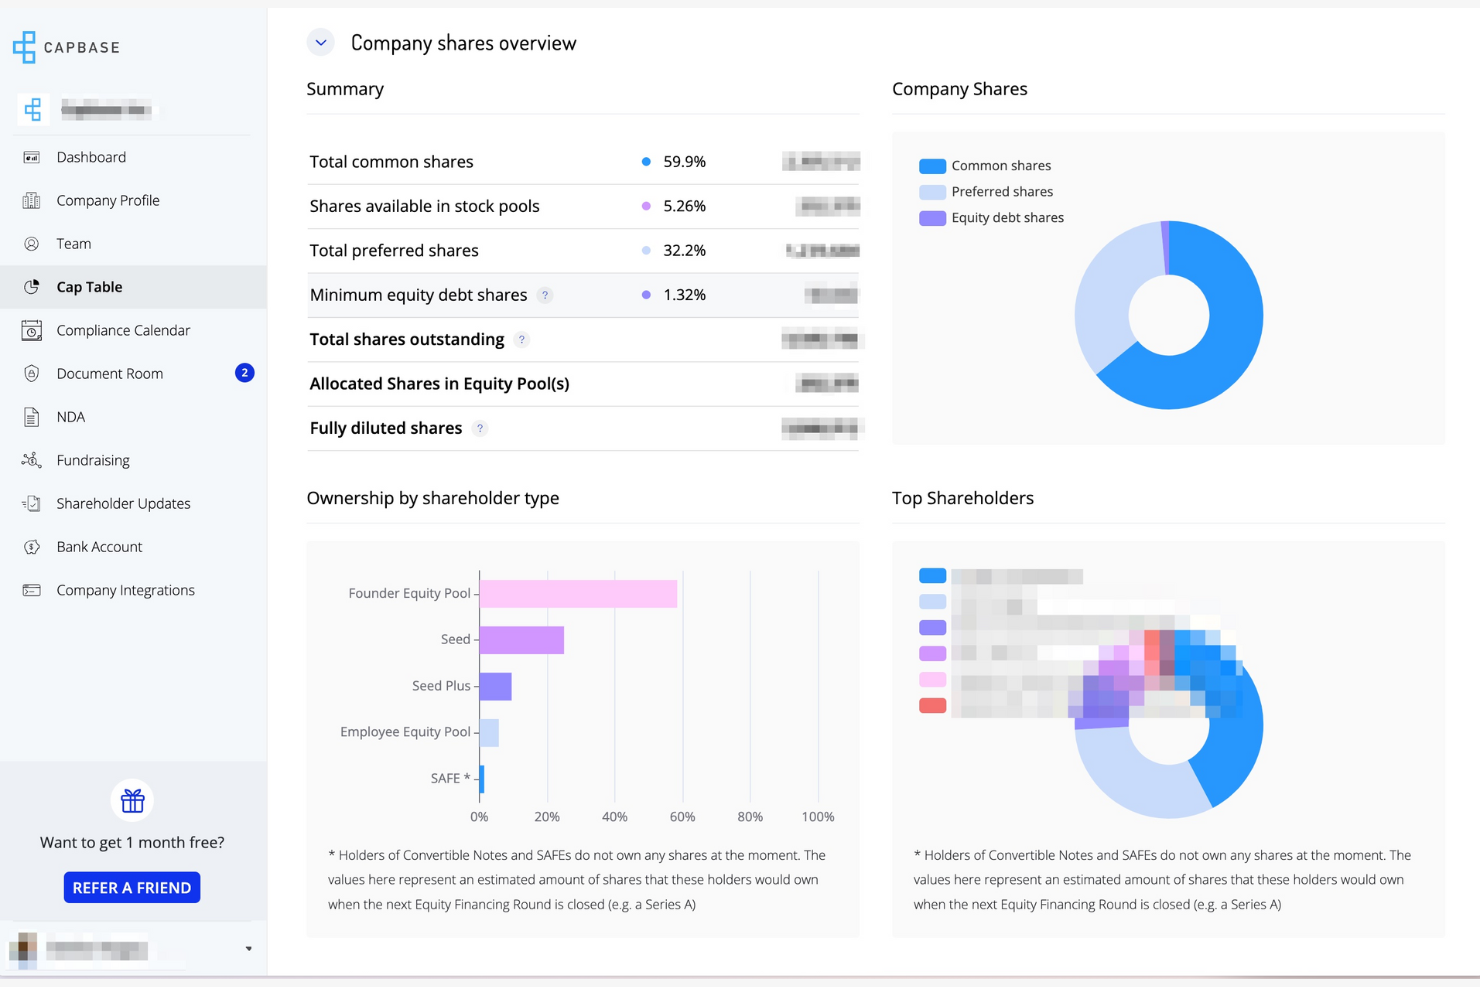
Task: Click the Capbase logo at the top
Action: [x=66, y=47]
